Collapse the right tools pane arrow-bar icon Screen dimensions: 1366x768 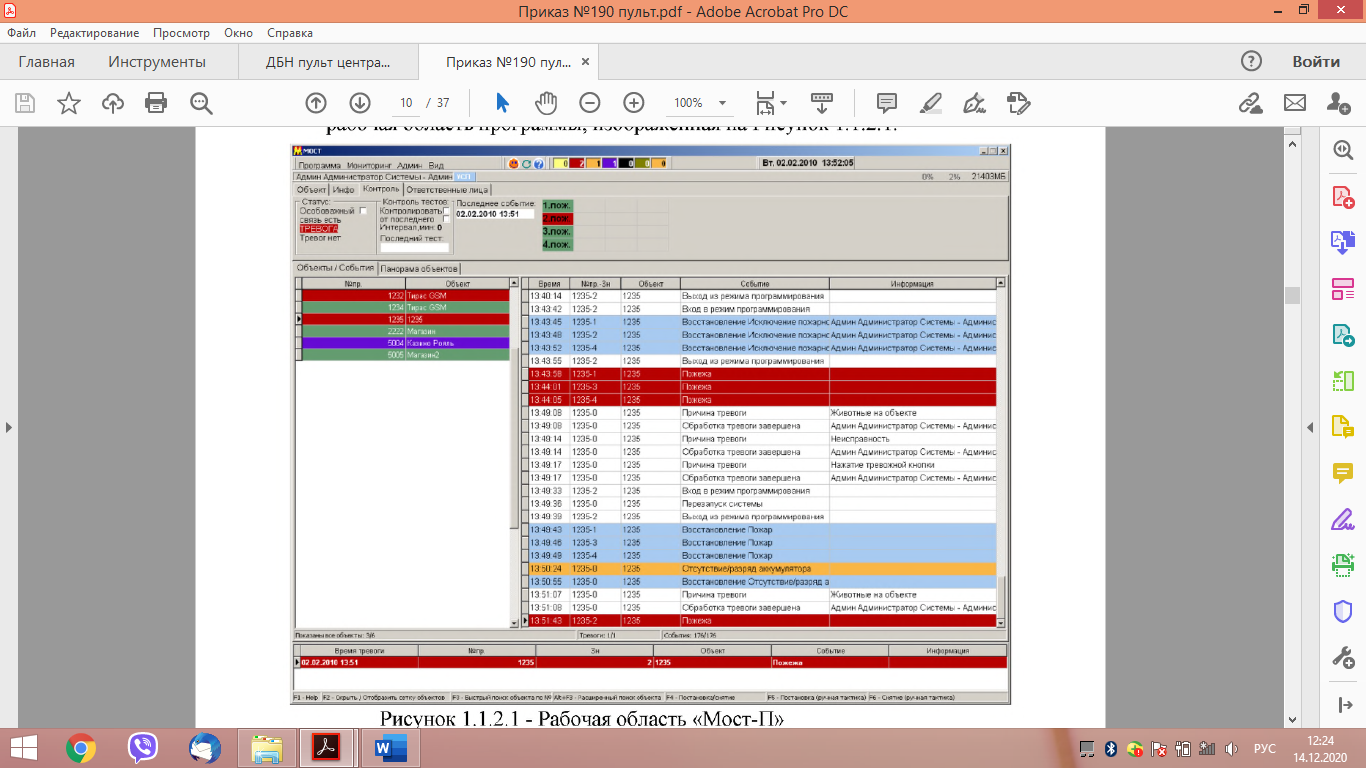(1345, 705)
